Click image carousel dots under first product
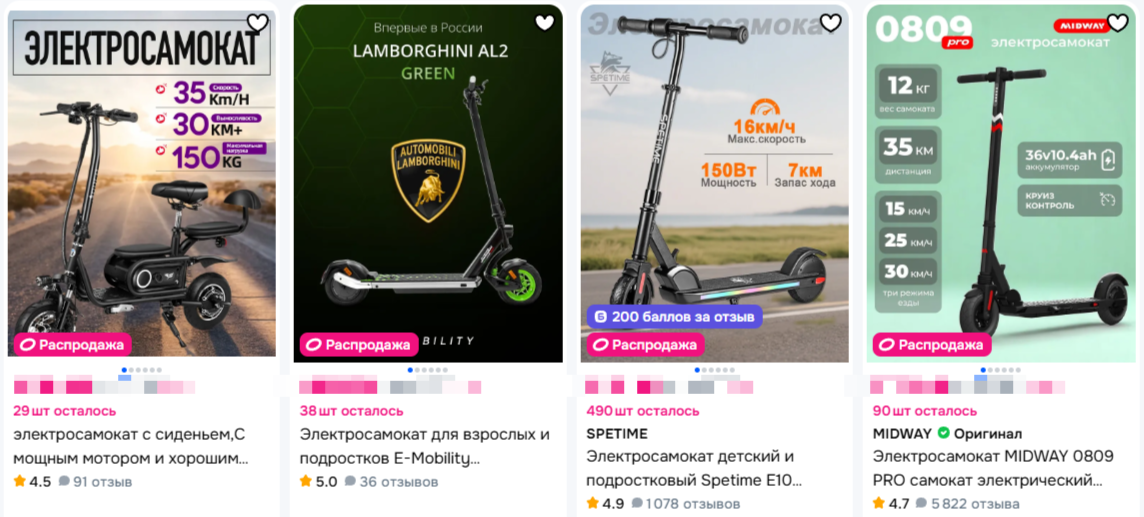Screen dimensions: 1144x517 [x=142, y=370]
